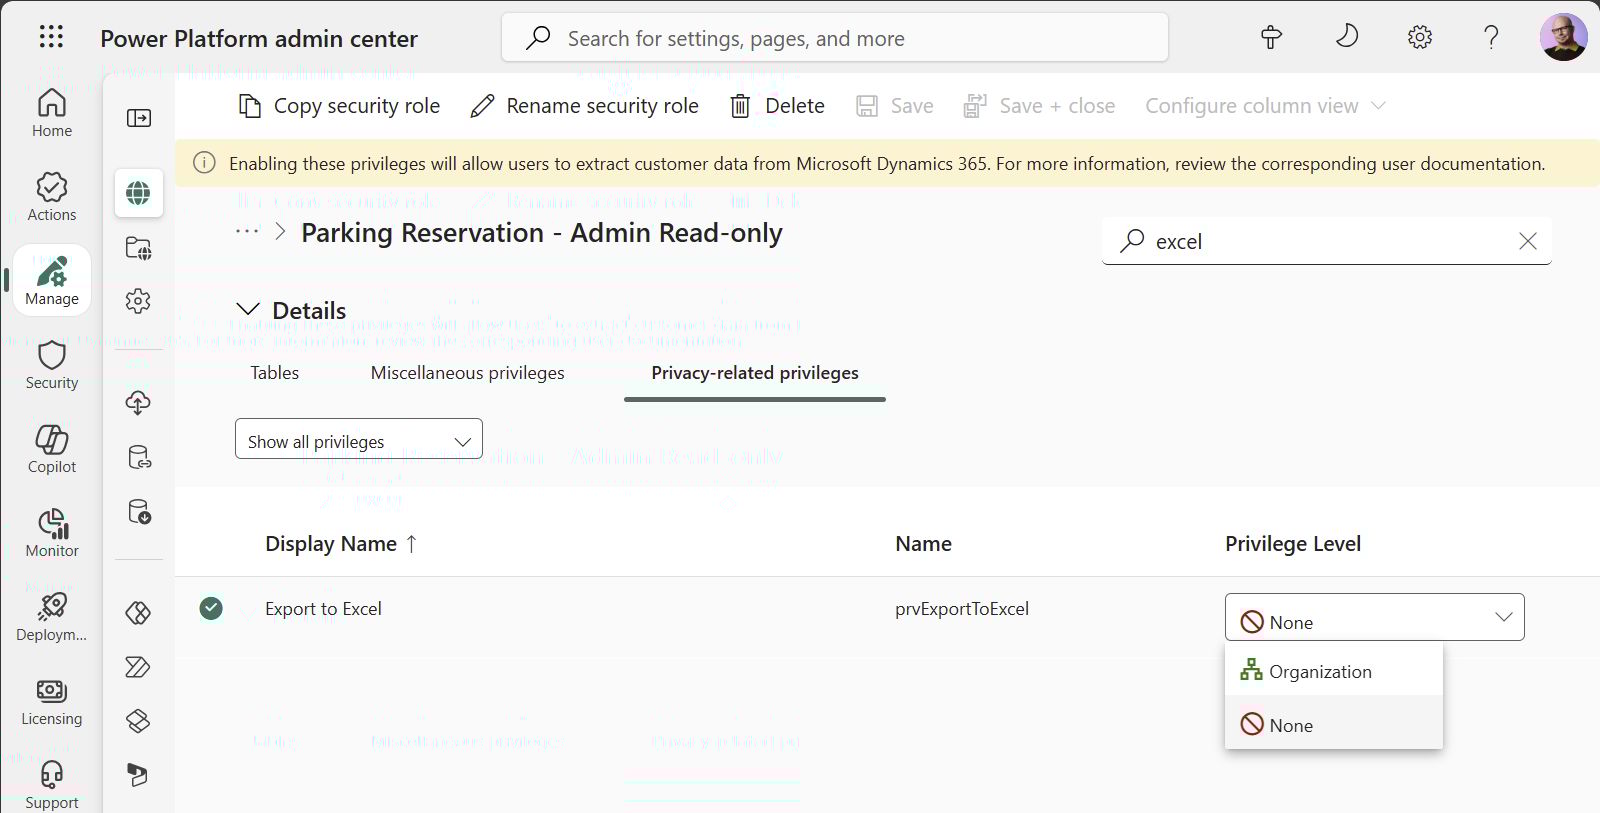Toggle the Export to Excel row checkbox
1600x813 pixels.
pos(211,608)
